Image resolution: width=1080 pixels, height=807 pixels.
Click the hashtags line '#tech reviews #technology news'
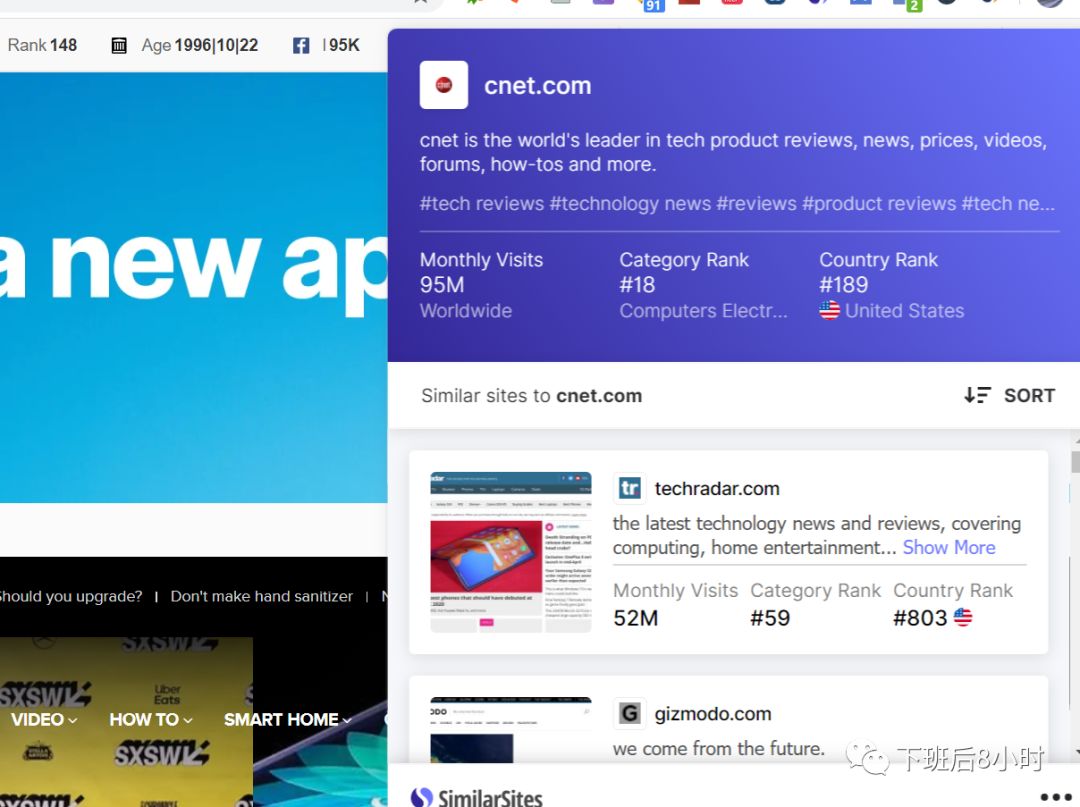pos(737,204)
